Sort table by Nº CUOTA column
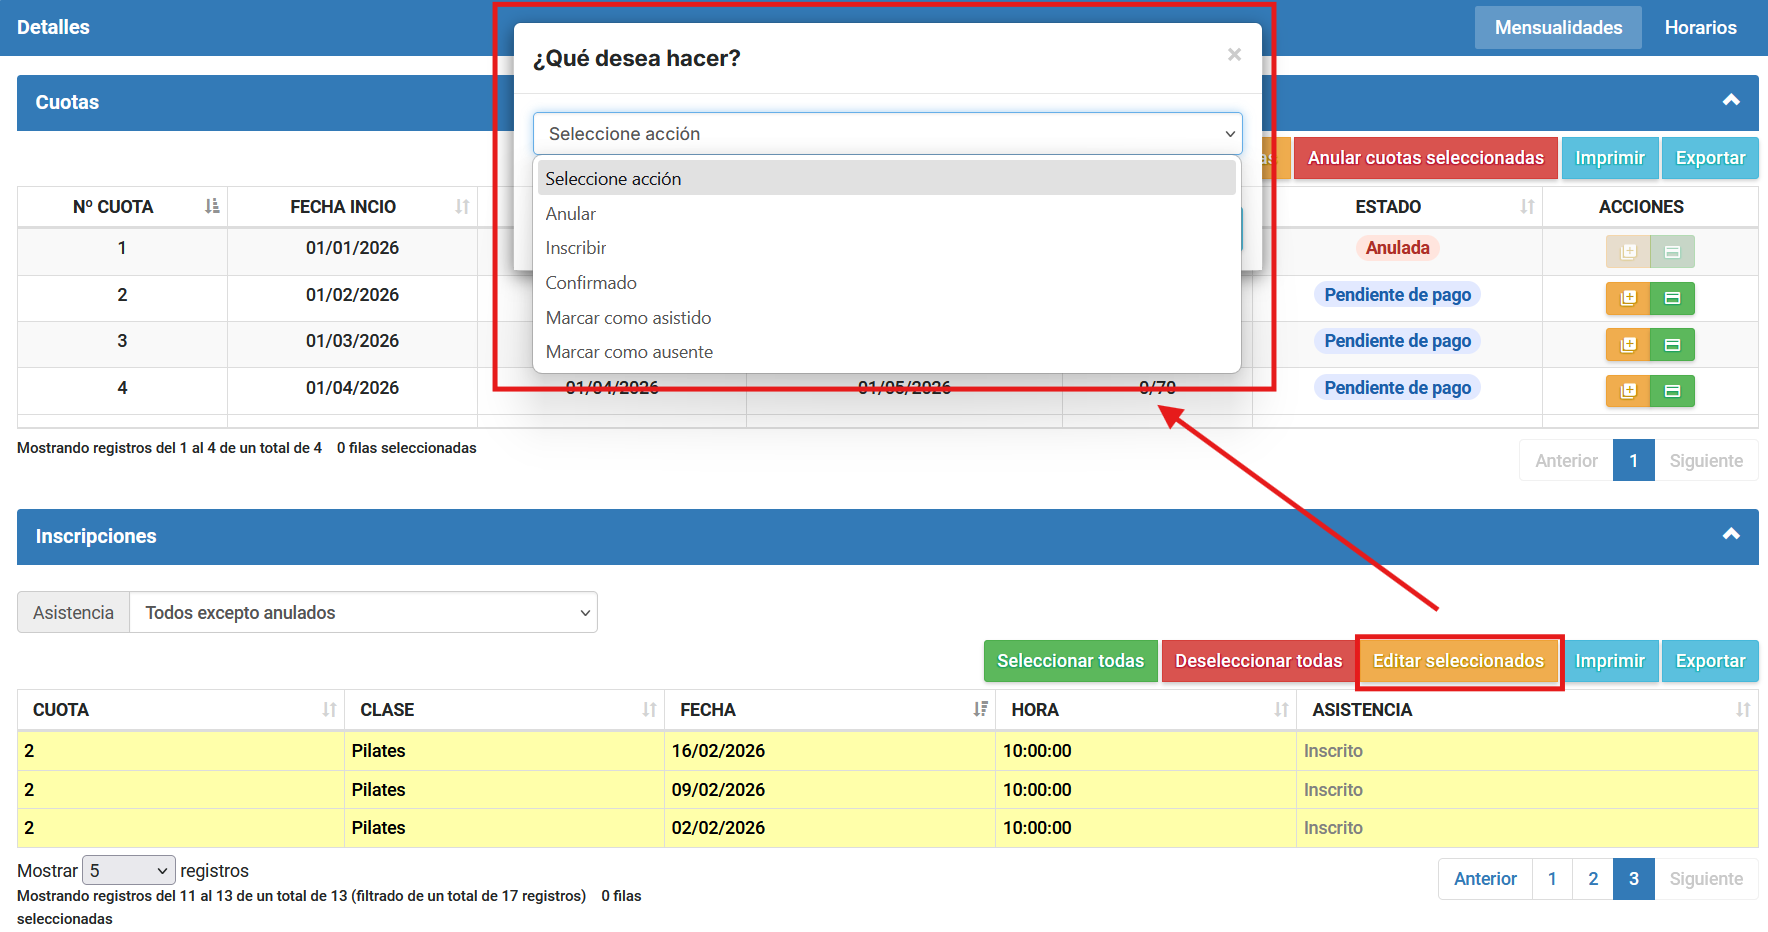Image resolution: width=1768 pixels, height=932 pixels. click(x=211, y=207)
